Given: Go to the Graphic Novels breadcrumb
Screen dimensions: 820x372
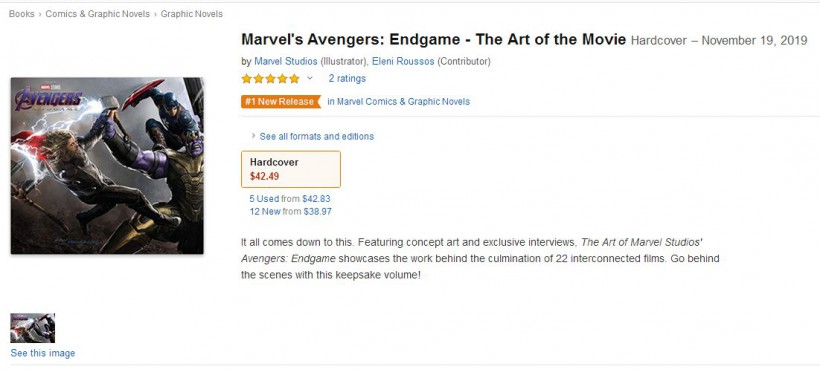Looking at the screenshot, I should coord(191,14).
